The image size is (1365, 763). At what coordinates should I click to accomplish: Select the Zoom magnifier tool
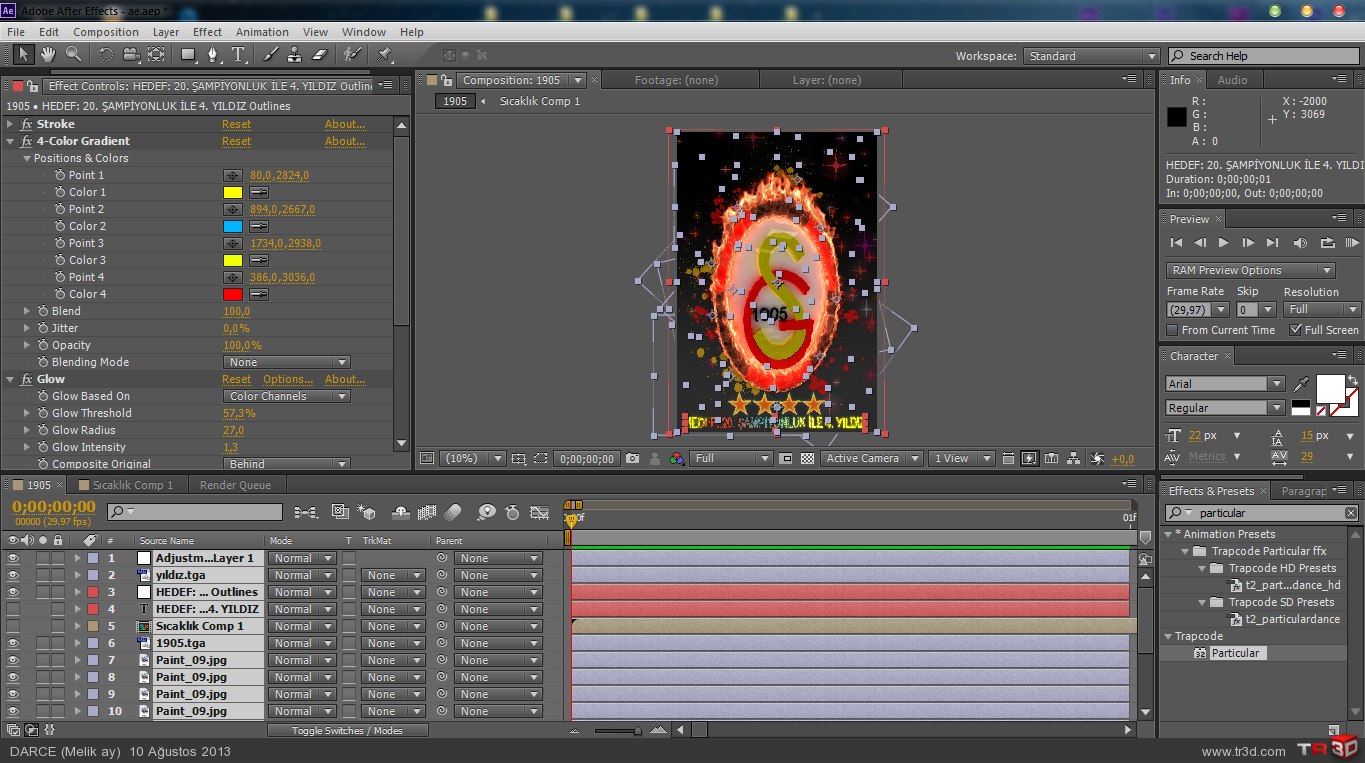coord(74,54)
